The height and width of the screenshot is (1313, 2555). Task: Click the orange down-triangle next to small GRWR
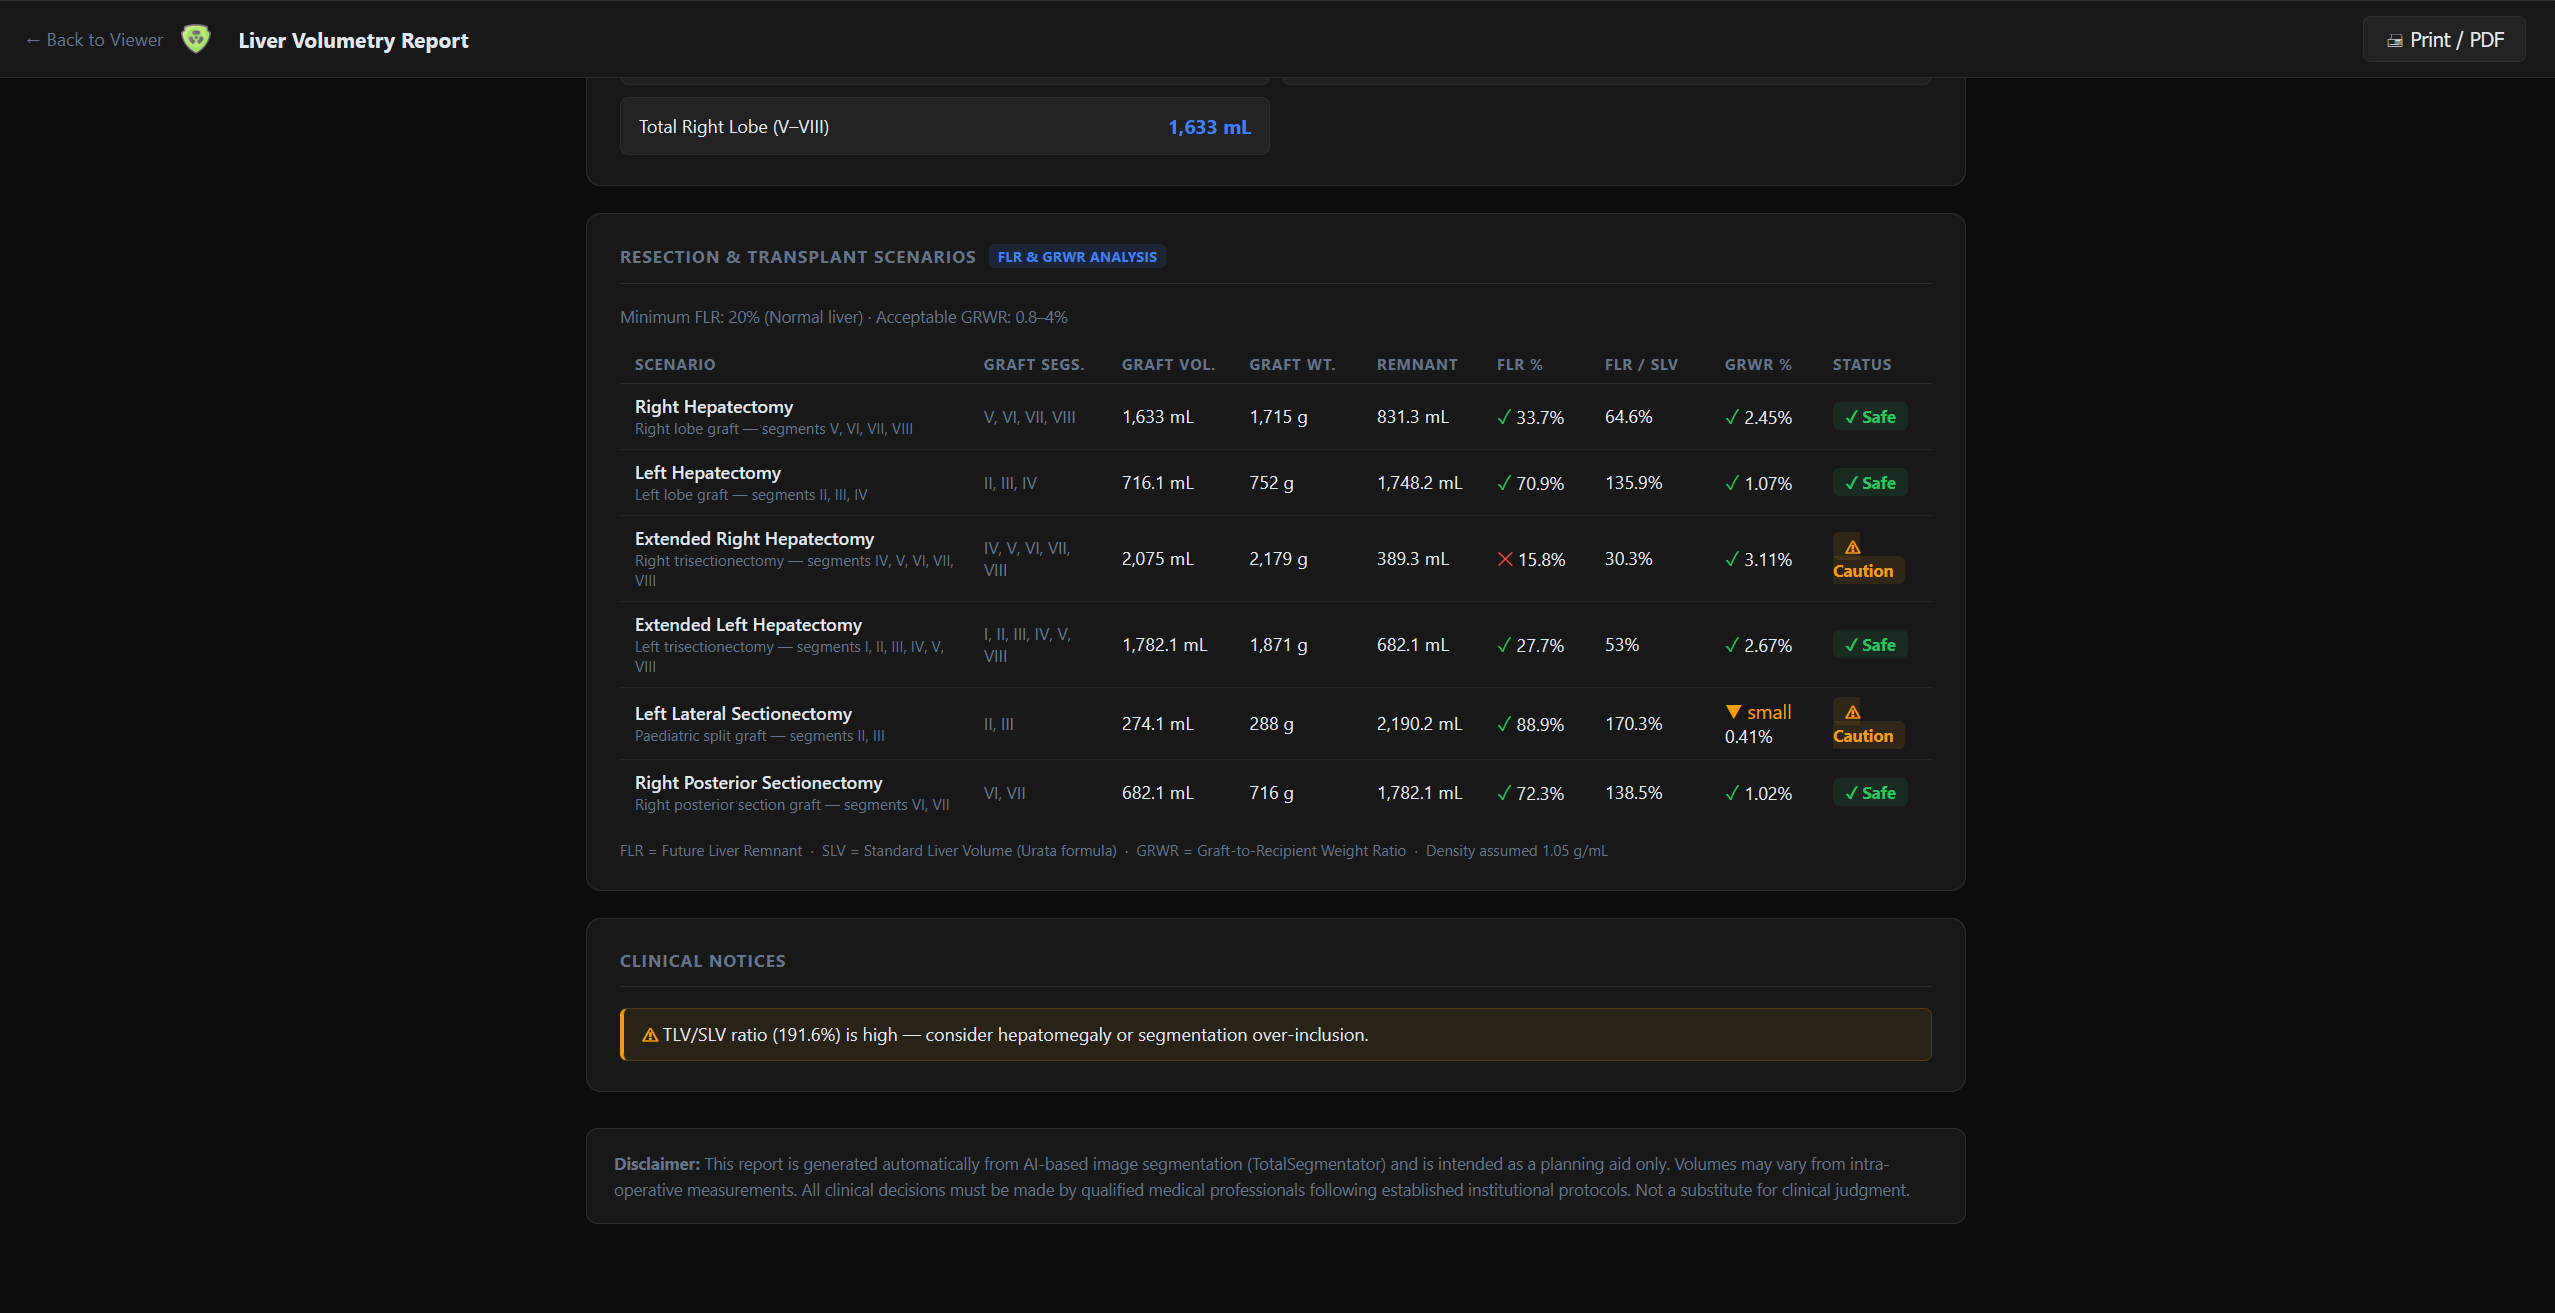1733,712
